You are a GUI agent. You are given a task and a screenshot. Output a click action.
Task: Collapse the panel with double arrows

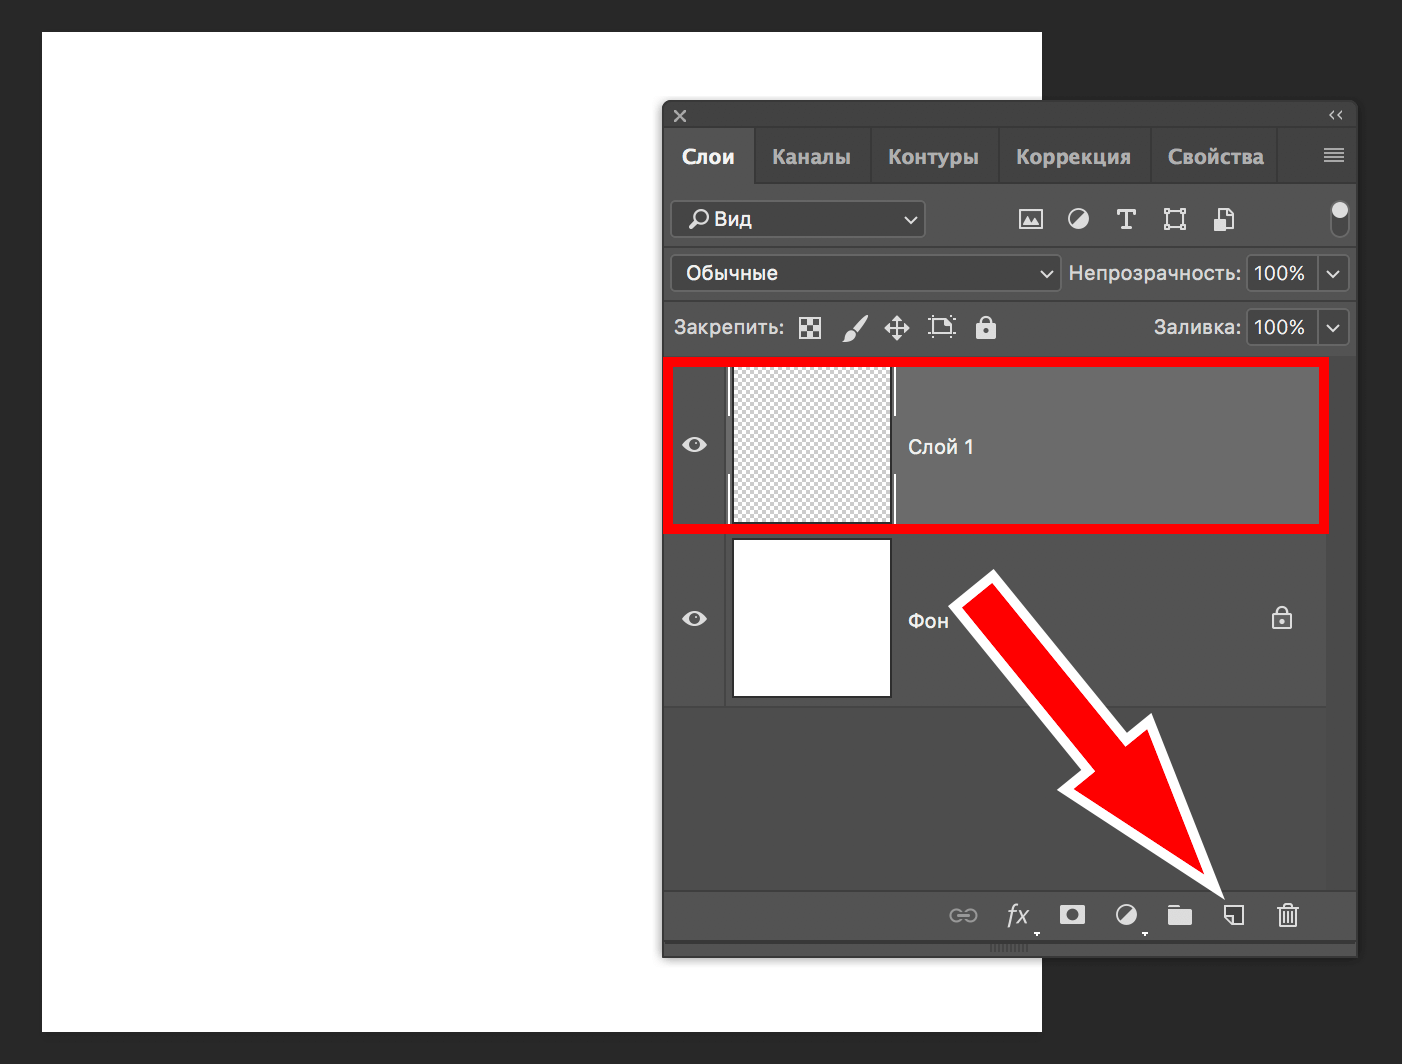[x=1336, y=115]
